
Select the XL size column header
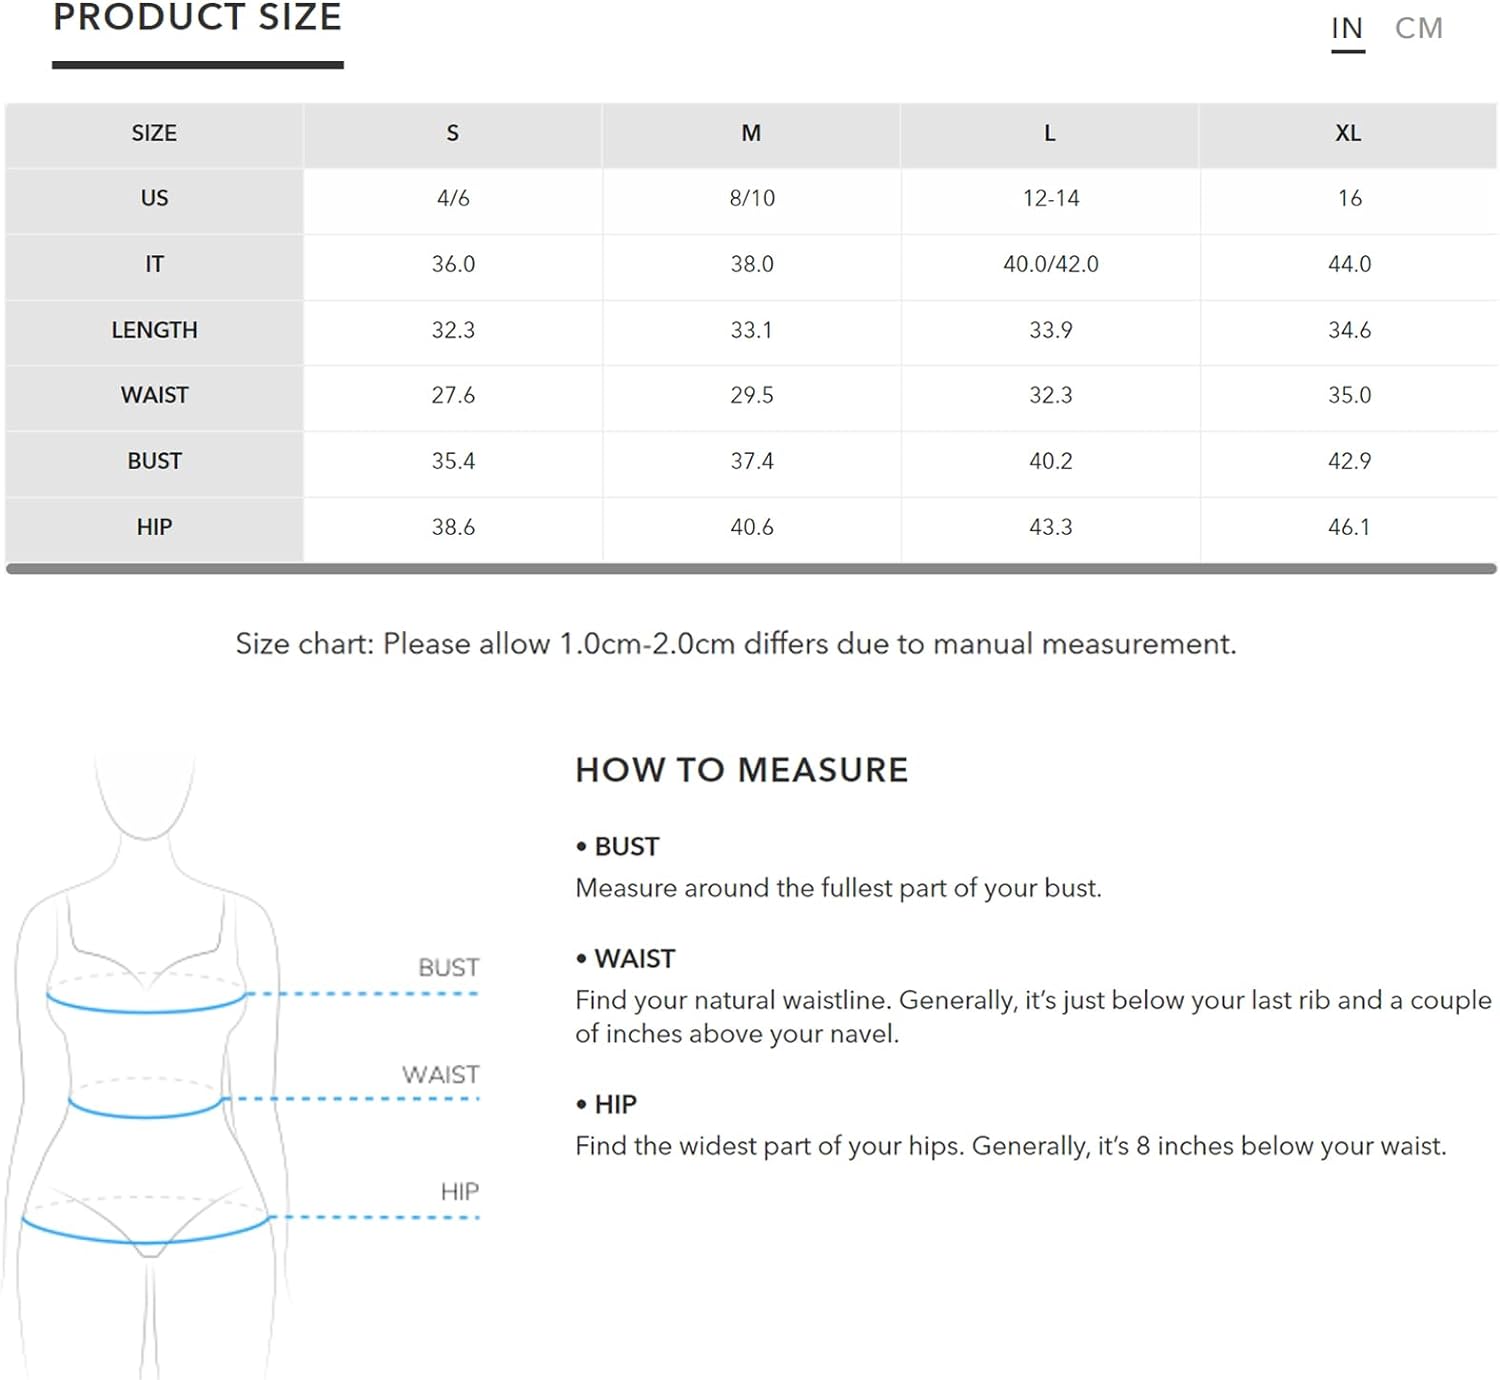tap(1348, 133)
